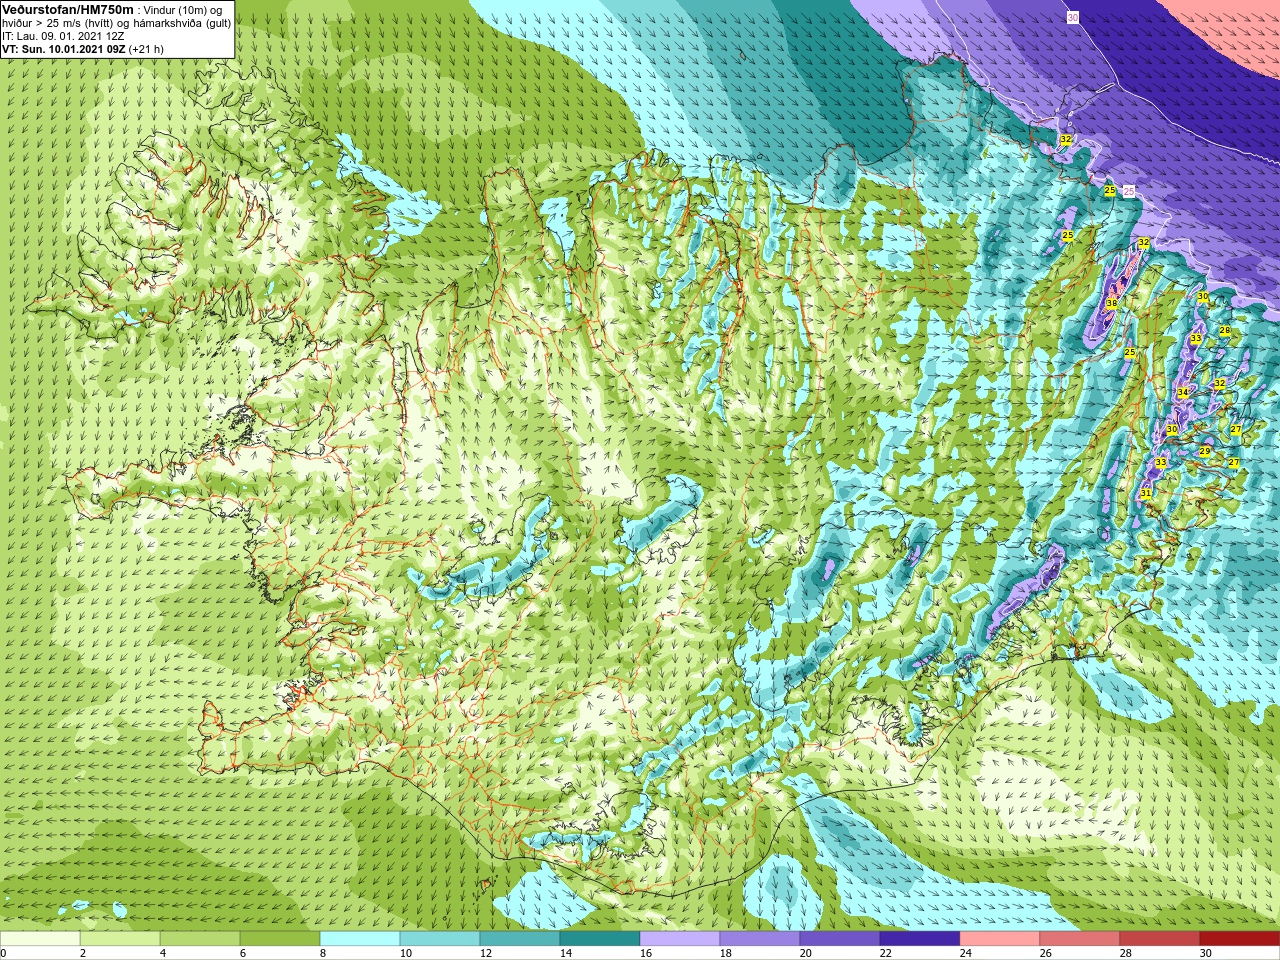
Task: Click the yellow gust label 34
Action: [1183, 393]
